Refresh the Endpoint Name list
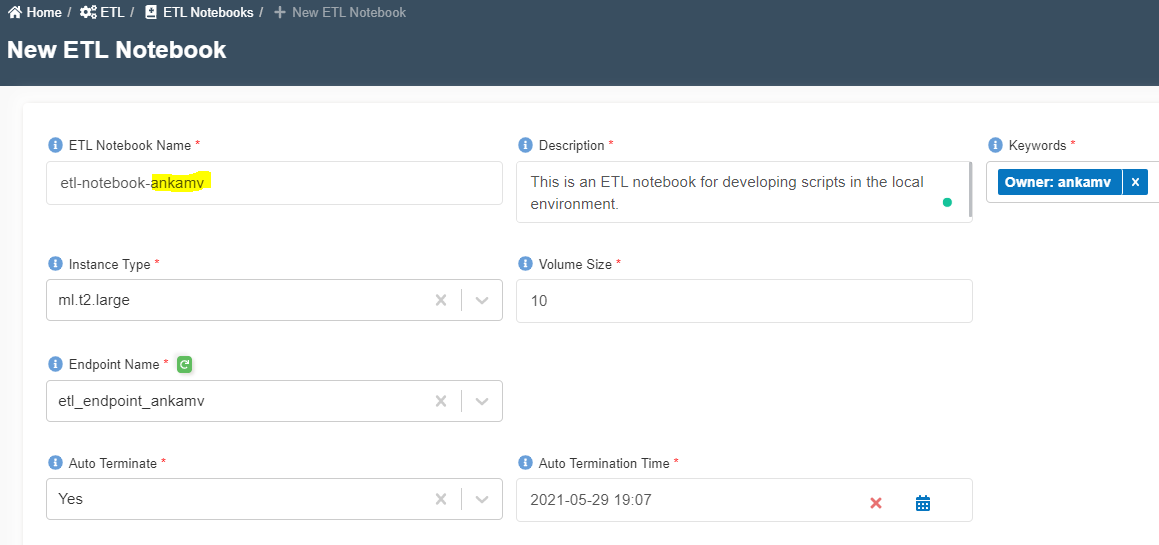Screen dimensions: 1159x545 coord(185,364)
